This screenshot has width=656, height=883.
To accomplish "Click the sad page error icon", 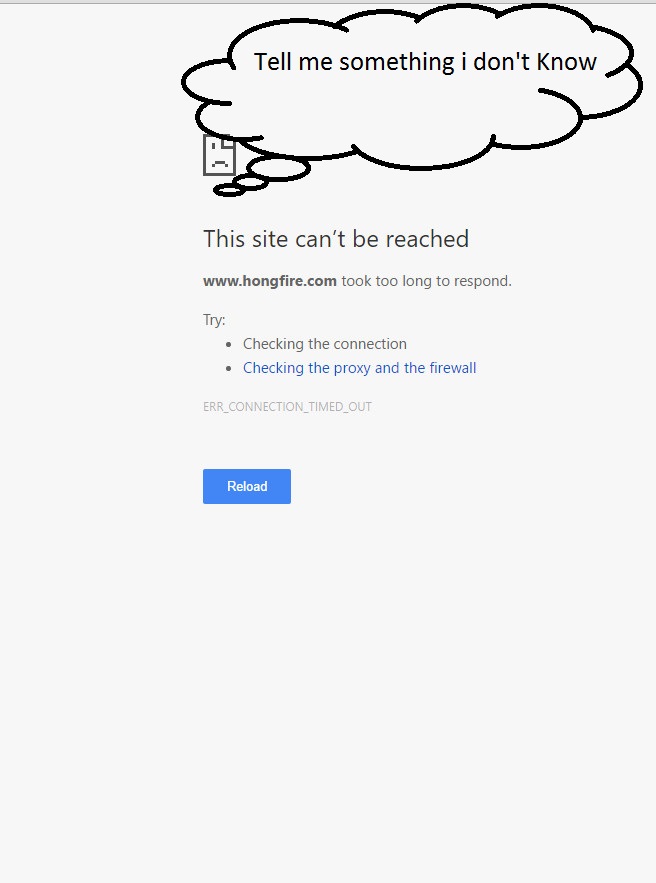I will point(219,155).
